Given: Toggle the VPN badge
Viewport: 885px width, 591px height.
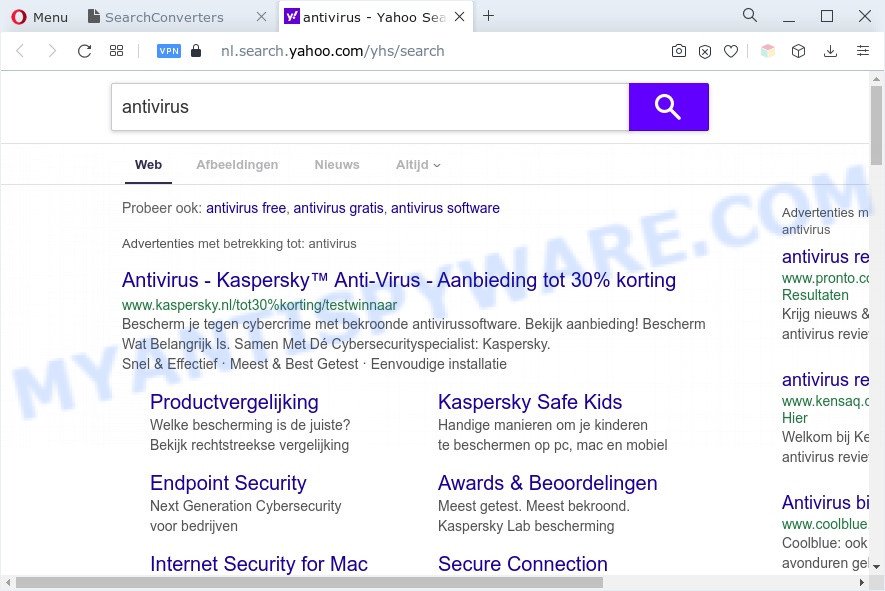Looking at the screenshot, I should (x=169, y=51).
